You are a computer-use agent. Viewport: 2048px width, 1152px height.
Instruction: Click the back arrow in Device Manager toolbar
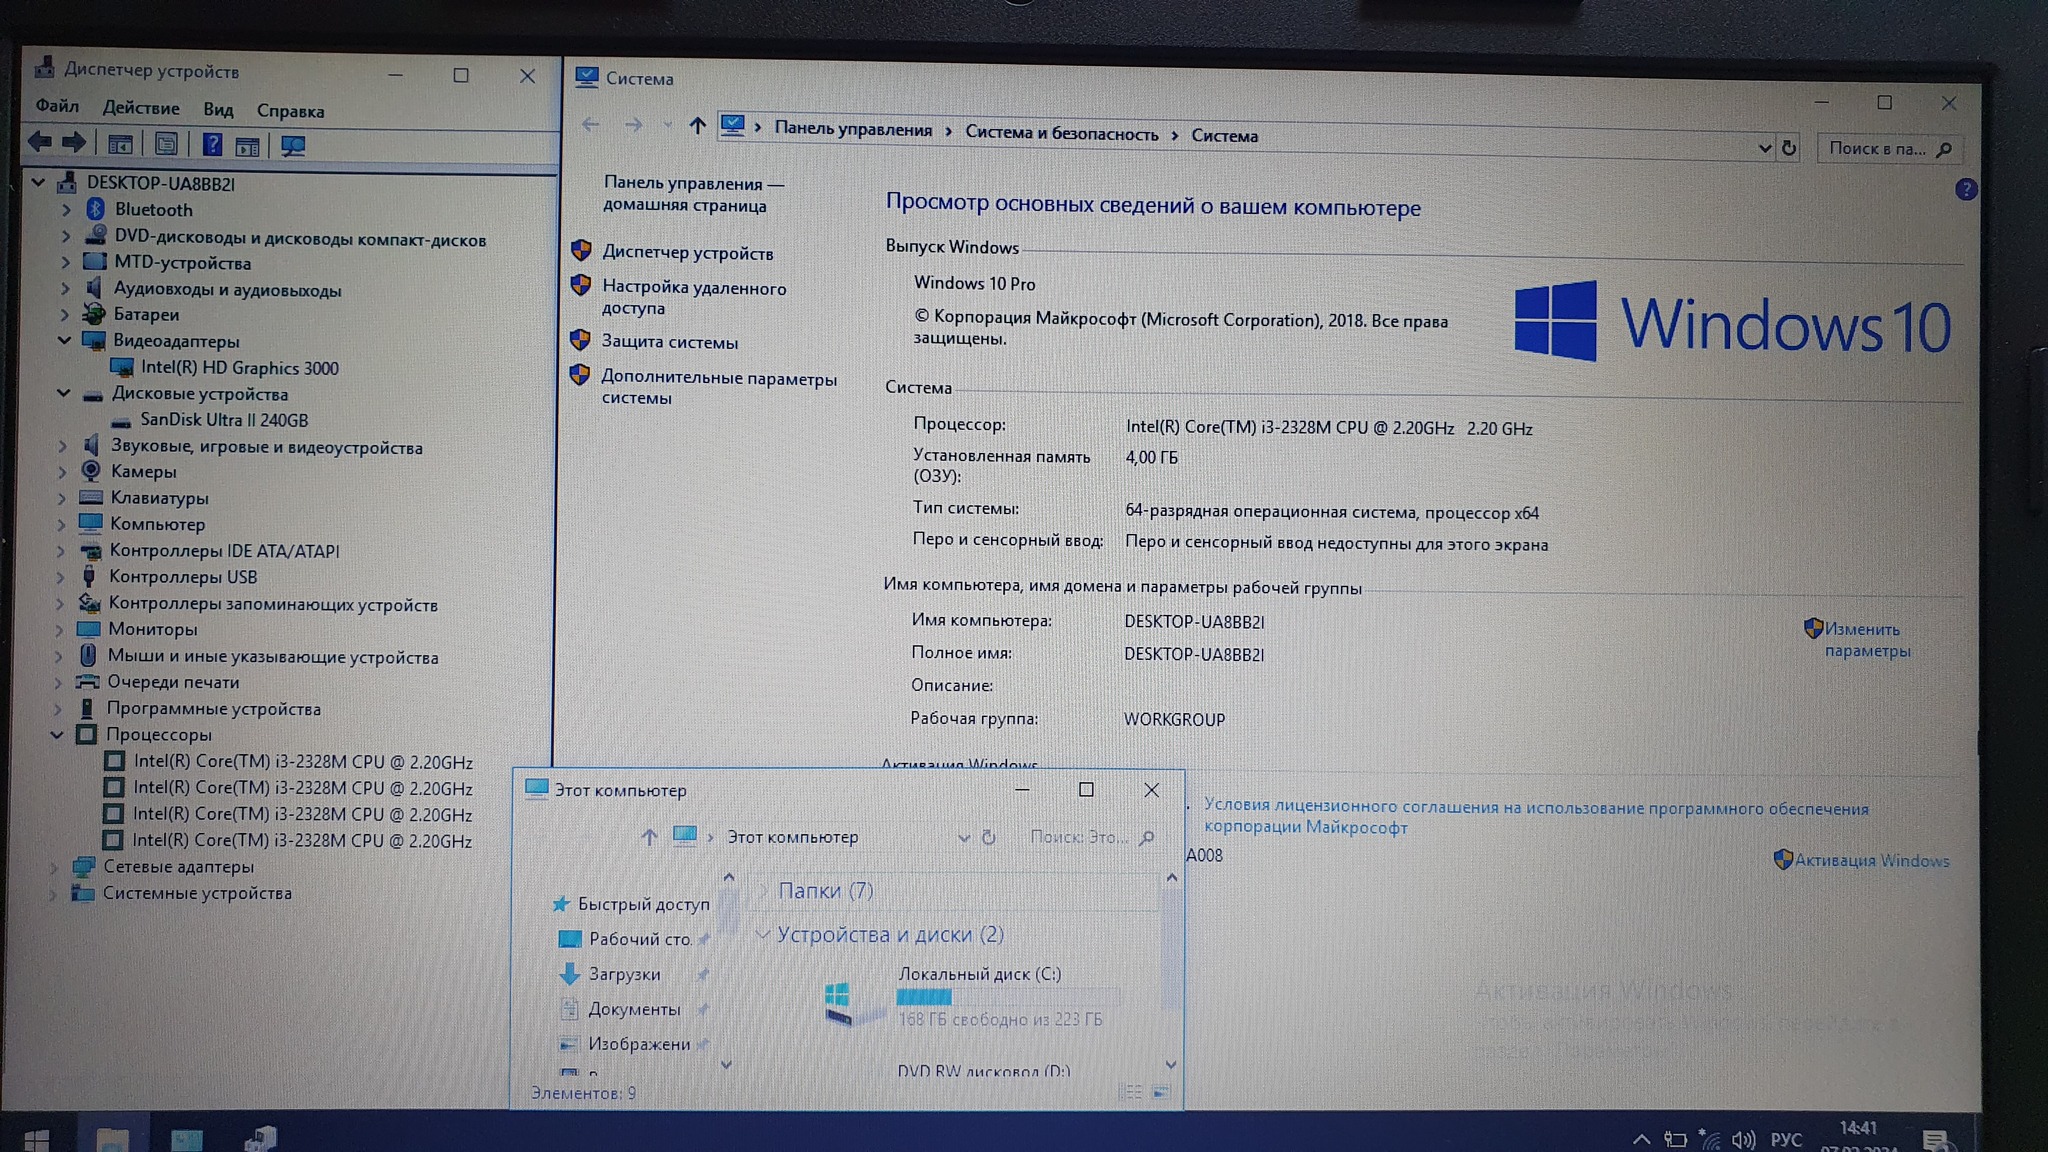pos(40,142)
